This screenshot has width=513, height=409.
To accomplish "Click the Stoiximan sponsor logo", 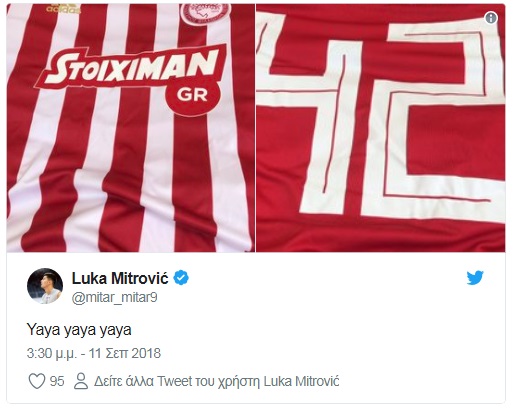I will click(132, 68).
